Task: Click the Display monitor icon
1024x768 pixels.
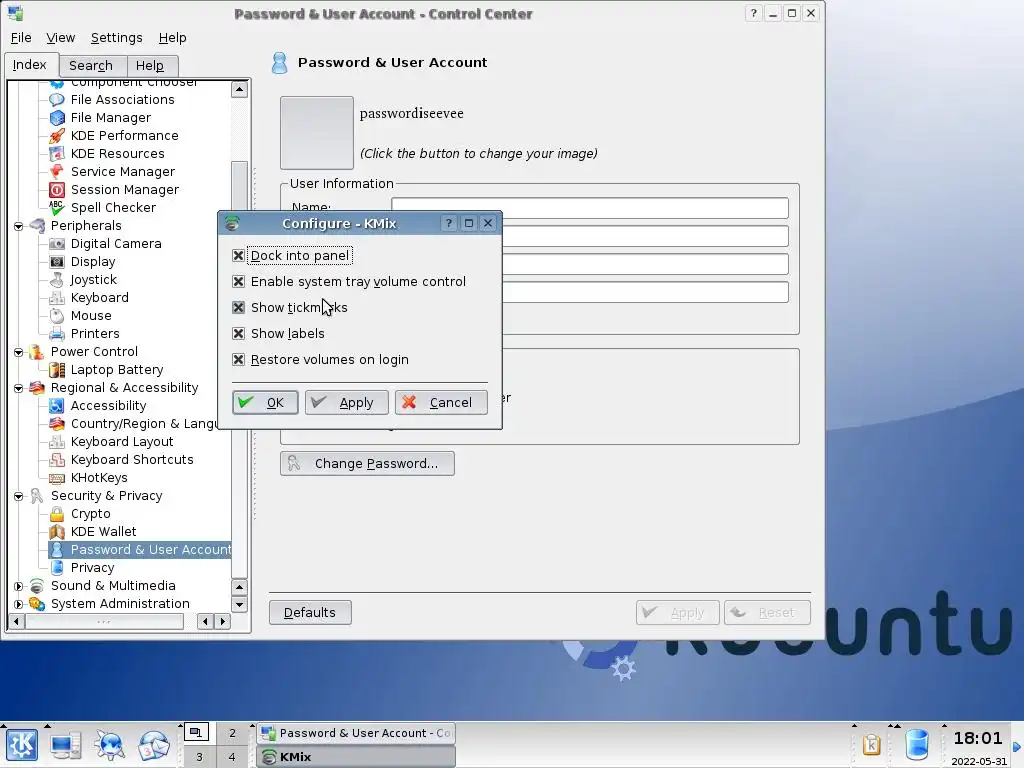Action: point(57,262)
